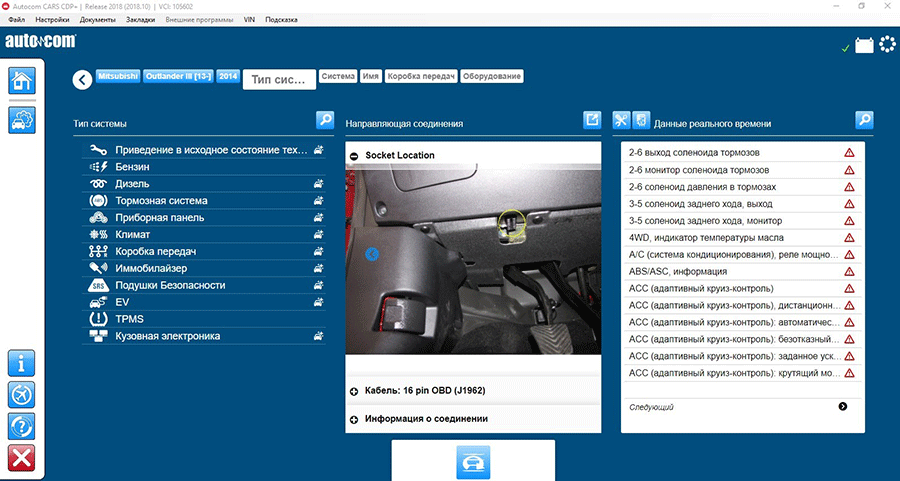Select 3-5 соленоид заднего хода, выход

pos(743,204)
